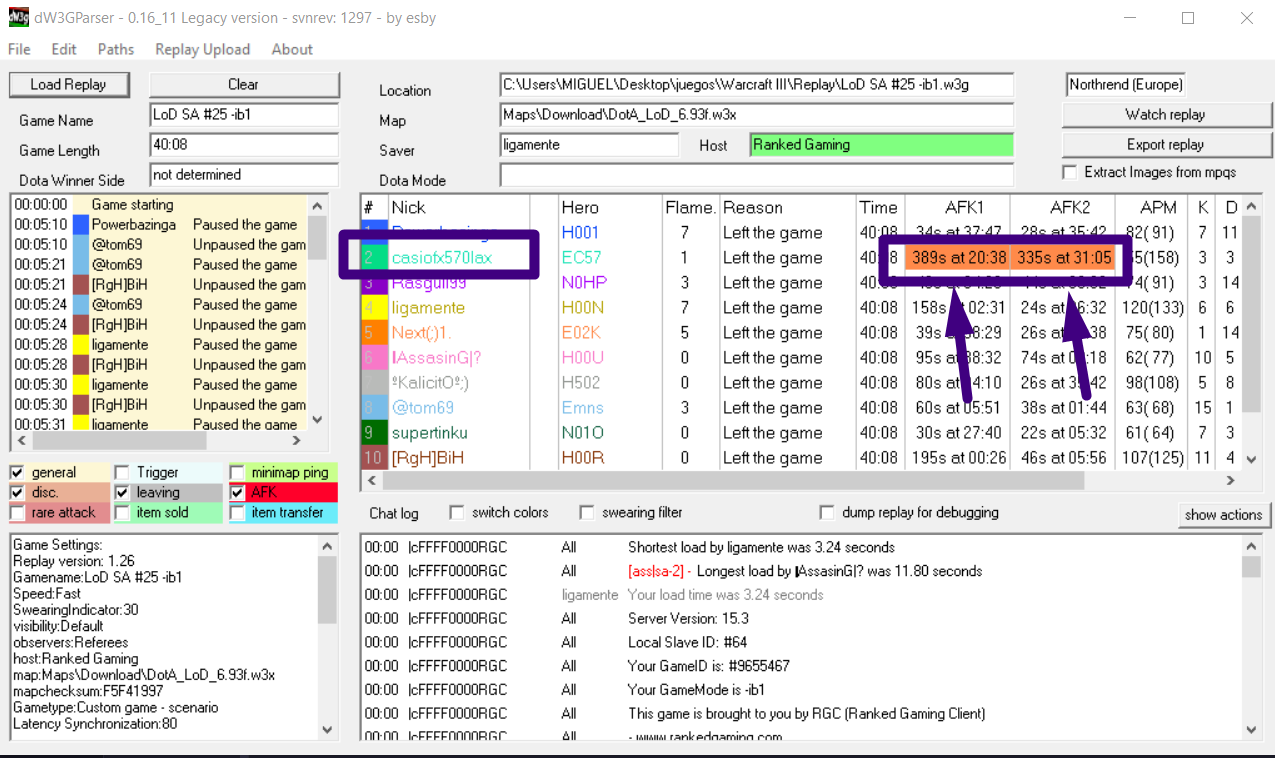Click the Saver field showing ligamente
Viewport: 1275px width, 758px height.
pos(589,145)
